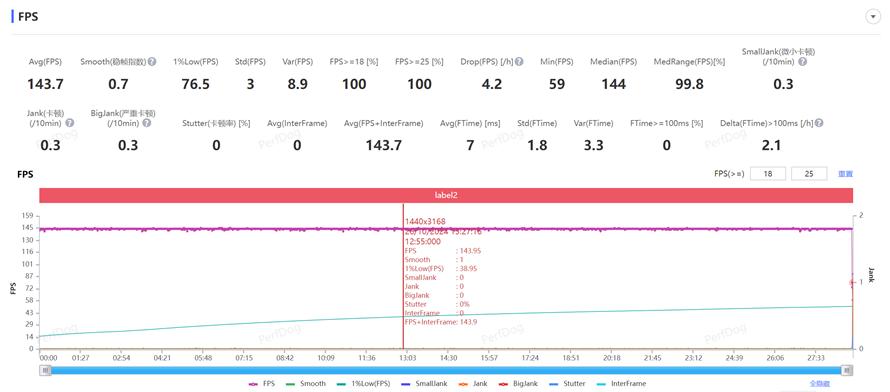Grab the right handle of time range slider
The height and width of the screenshot is (392, 890).
point(847,370)
